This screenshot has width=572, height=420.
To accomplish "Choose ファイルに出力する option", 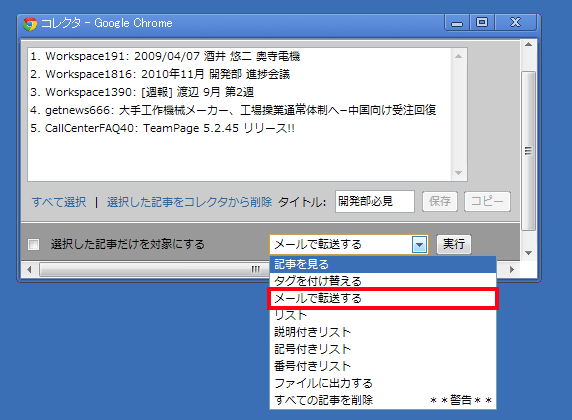I will 383,383.
